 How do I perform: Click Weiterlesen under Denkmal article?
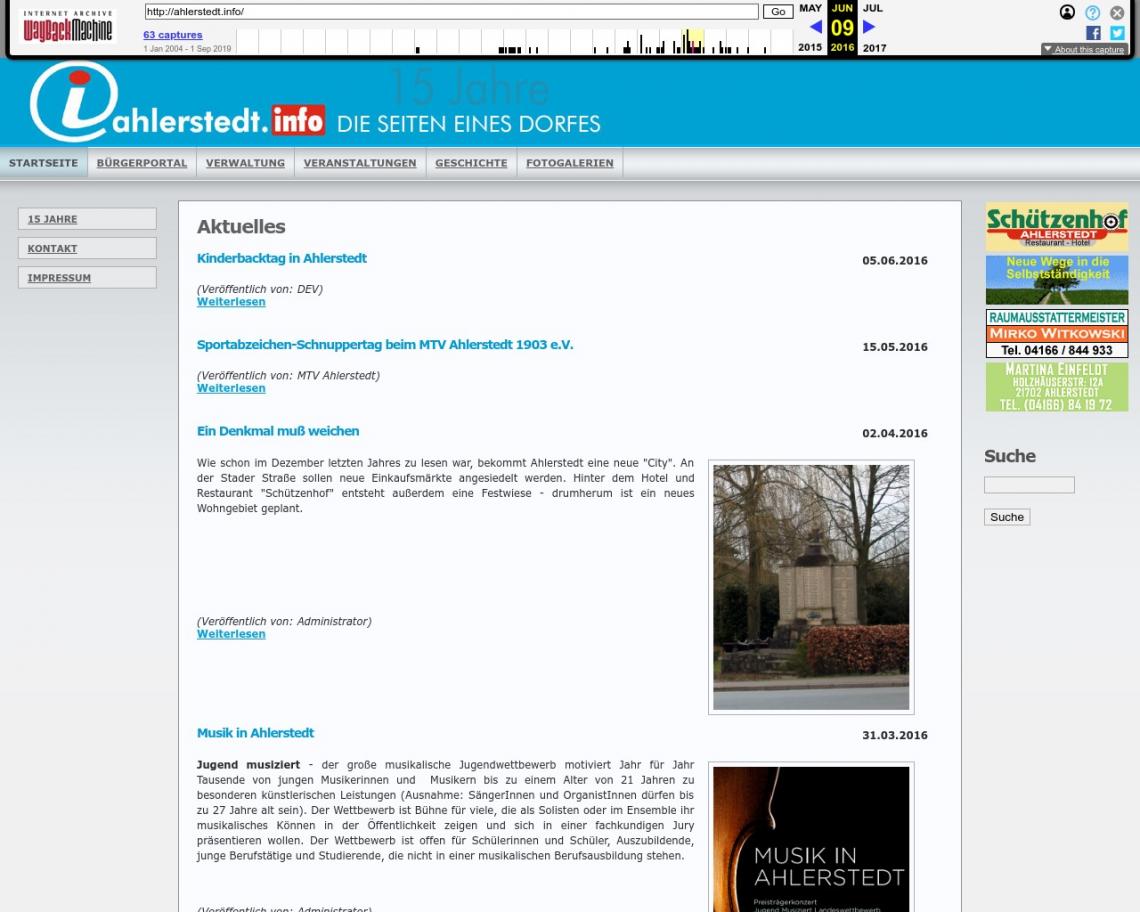tap(231, 634)
